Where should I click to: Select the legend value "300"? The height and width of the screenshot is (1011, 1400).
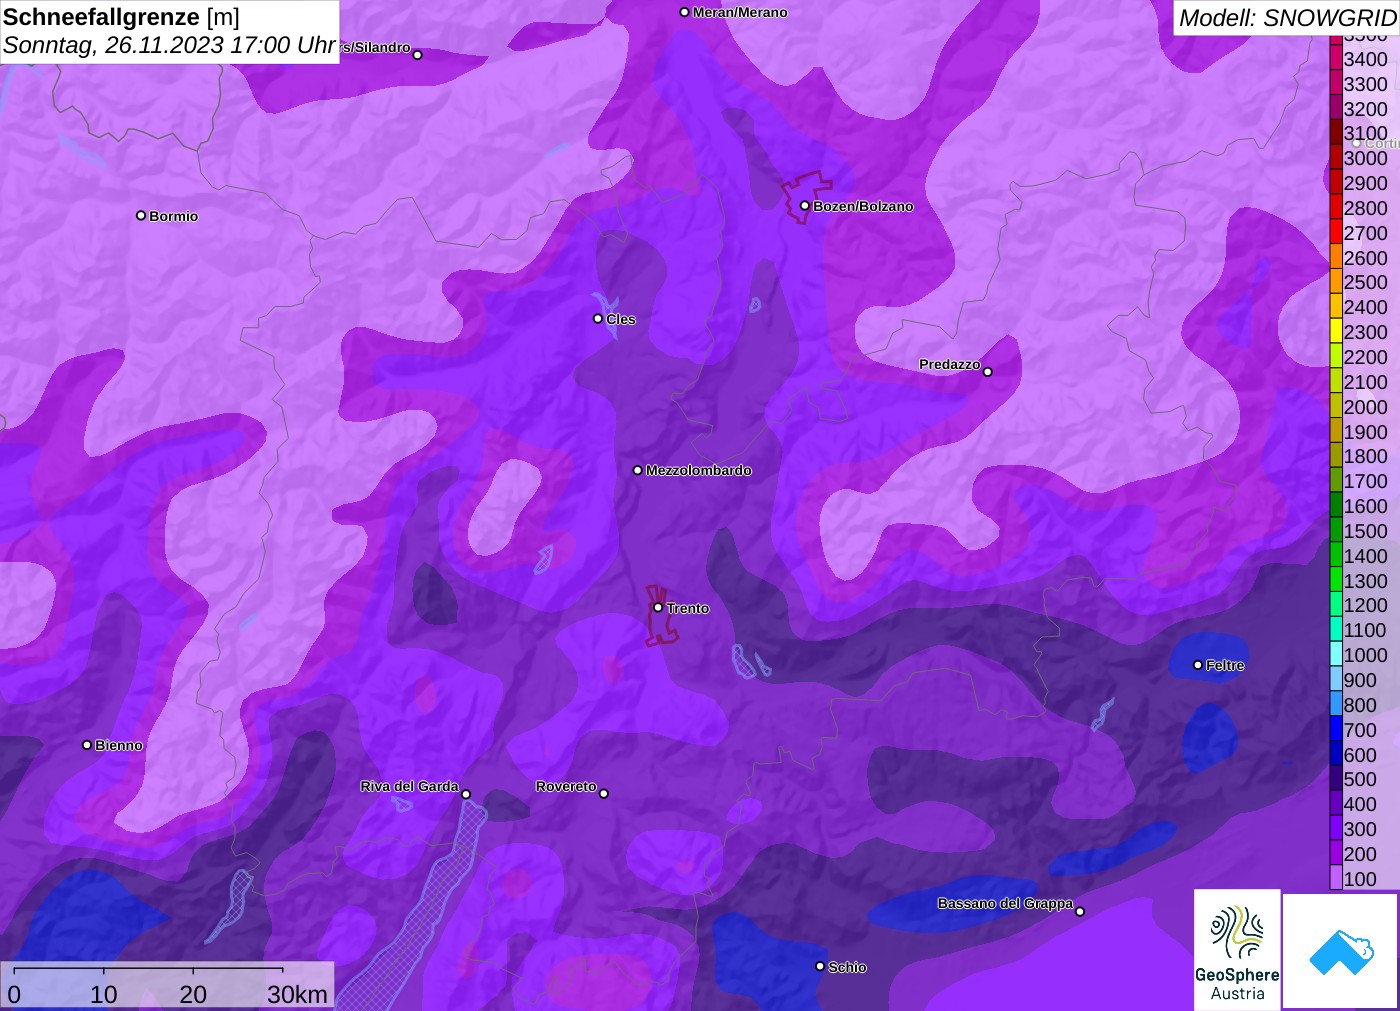tap(1360, 829)
